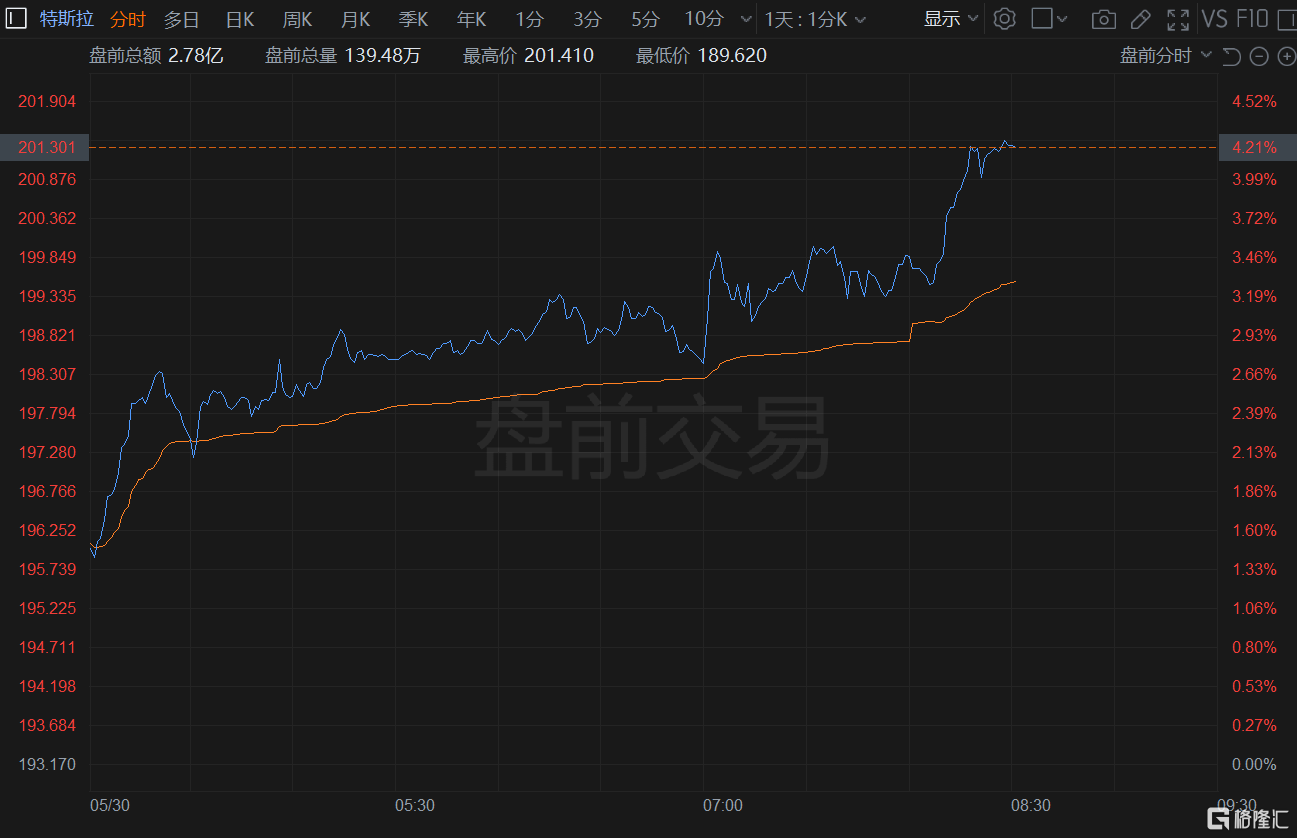Click the 193.170 price axis label
The width and height of the screenshot is (1297, 838).
point(47,764)
